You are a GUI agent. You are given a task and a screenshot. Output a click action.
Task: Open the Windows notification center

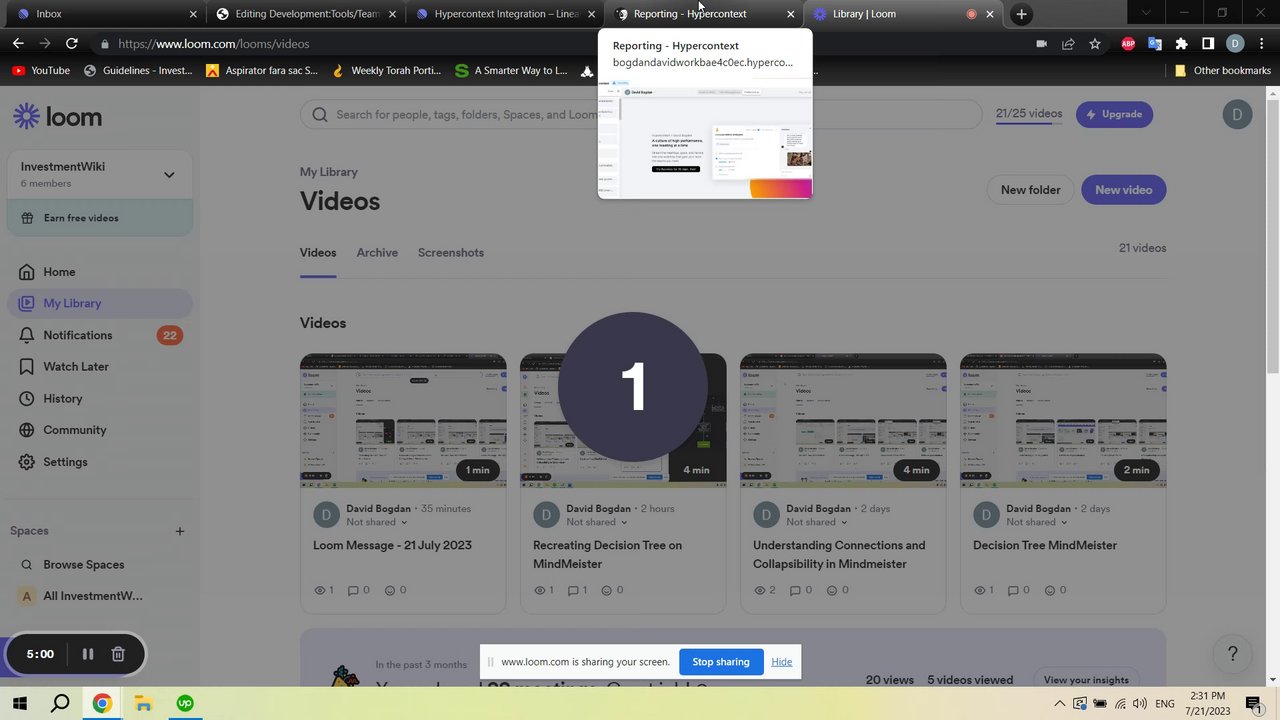point(1253,704)
